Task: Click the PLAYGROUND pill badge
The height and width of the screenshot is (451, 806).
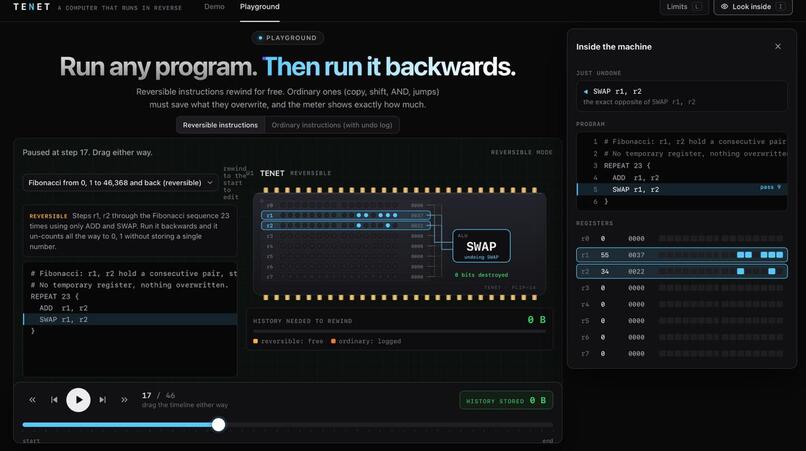Action: coord(288,38)
